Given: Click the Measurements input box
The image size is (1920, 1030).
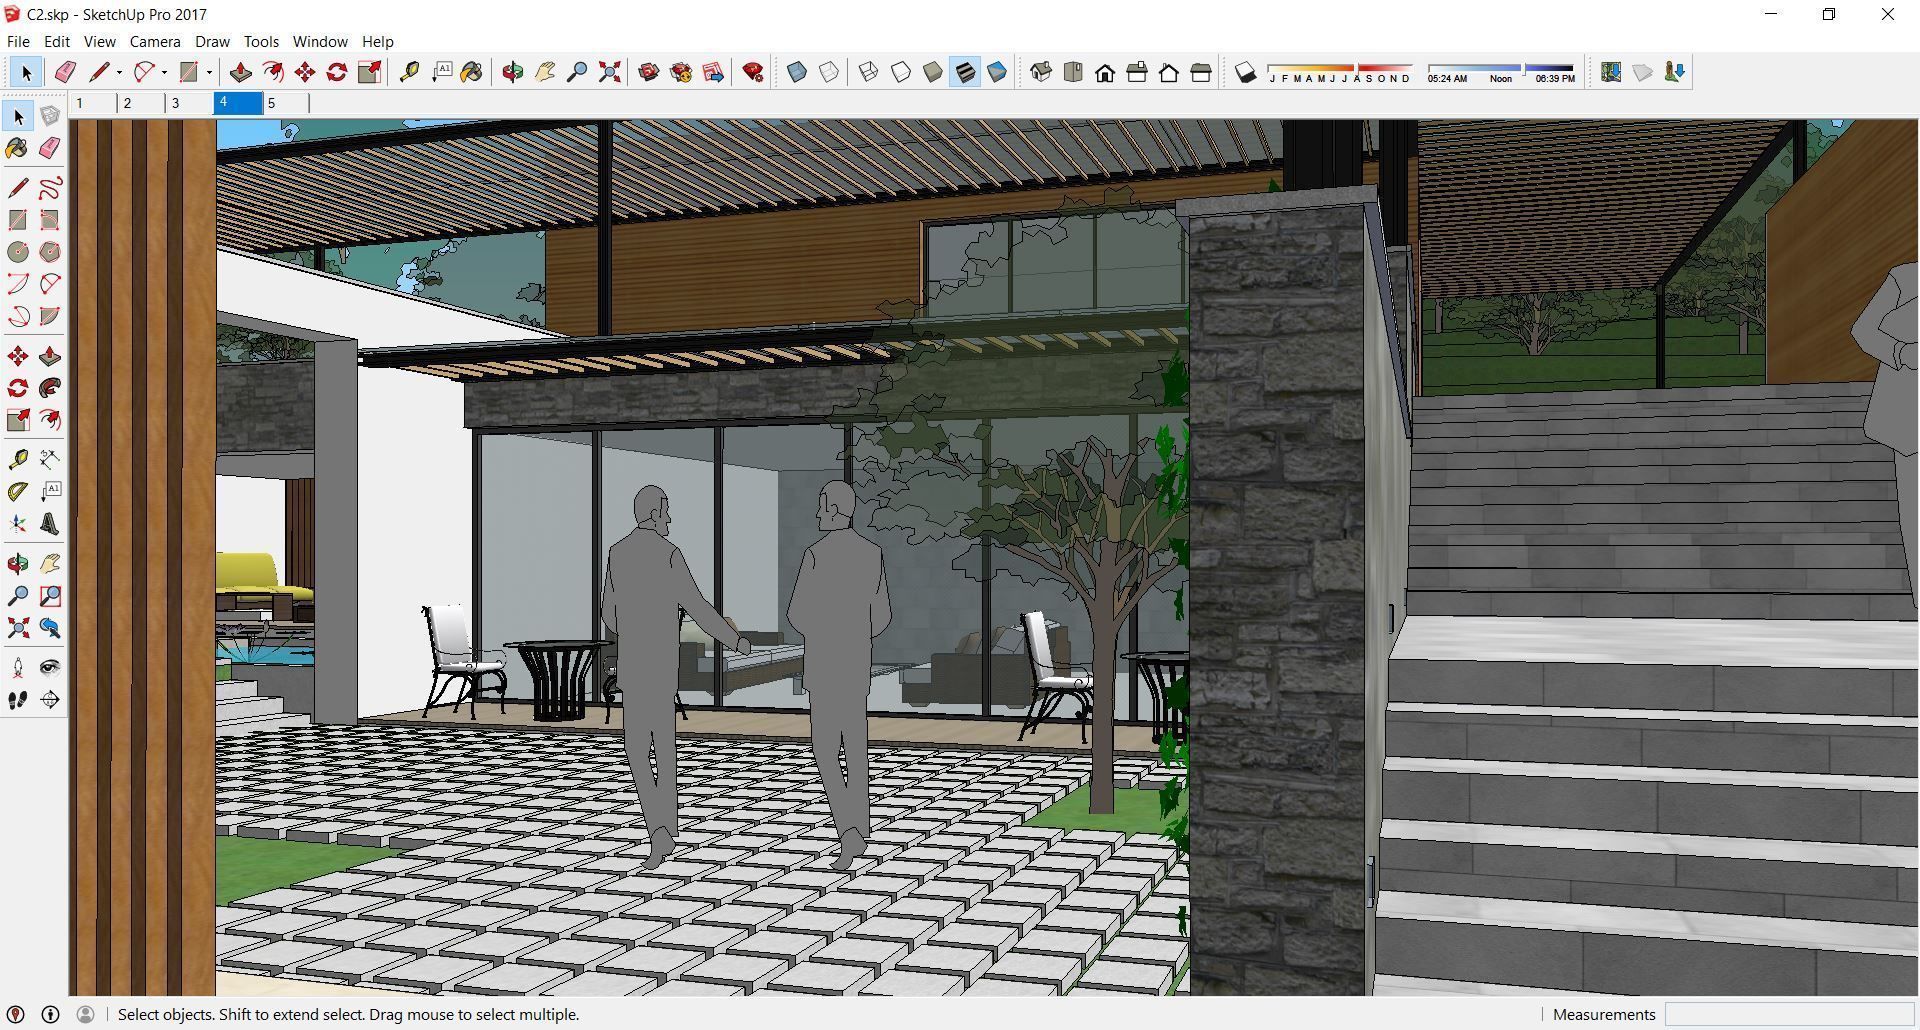Looking at the screenshot, I should click(1789, 1014).
